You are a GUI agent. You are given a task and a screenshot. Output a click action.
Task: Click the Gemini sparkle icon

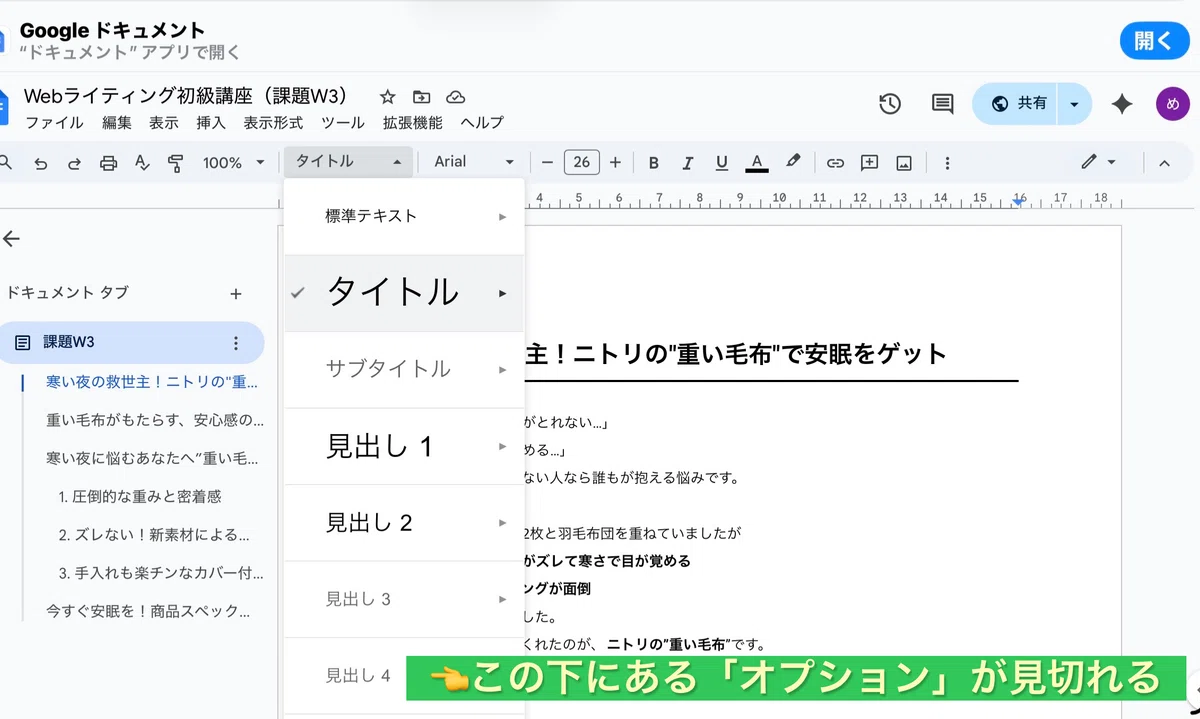coord(1122,103)
